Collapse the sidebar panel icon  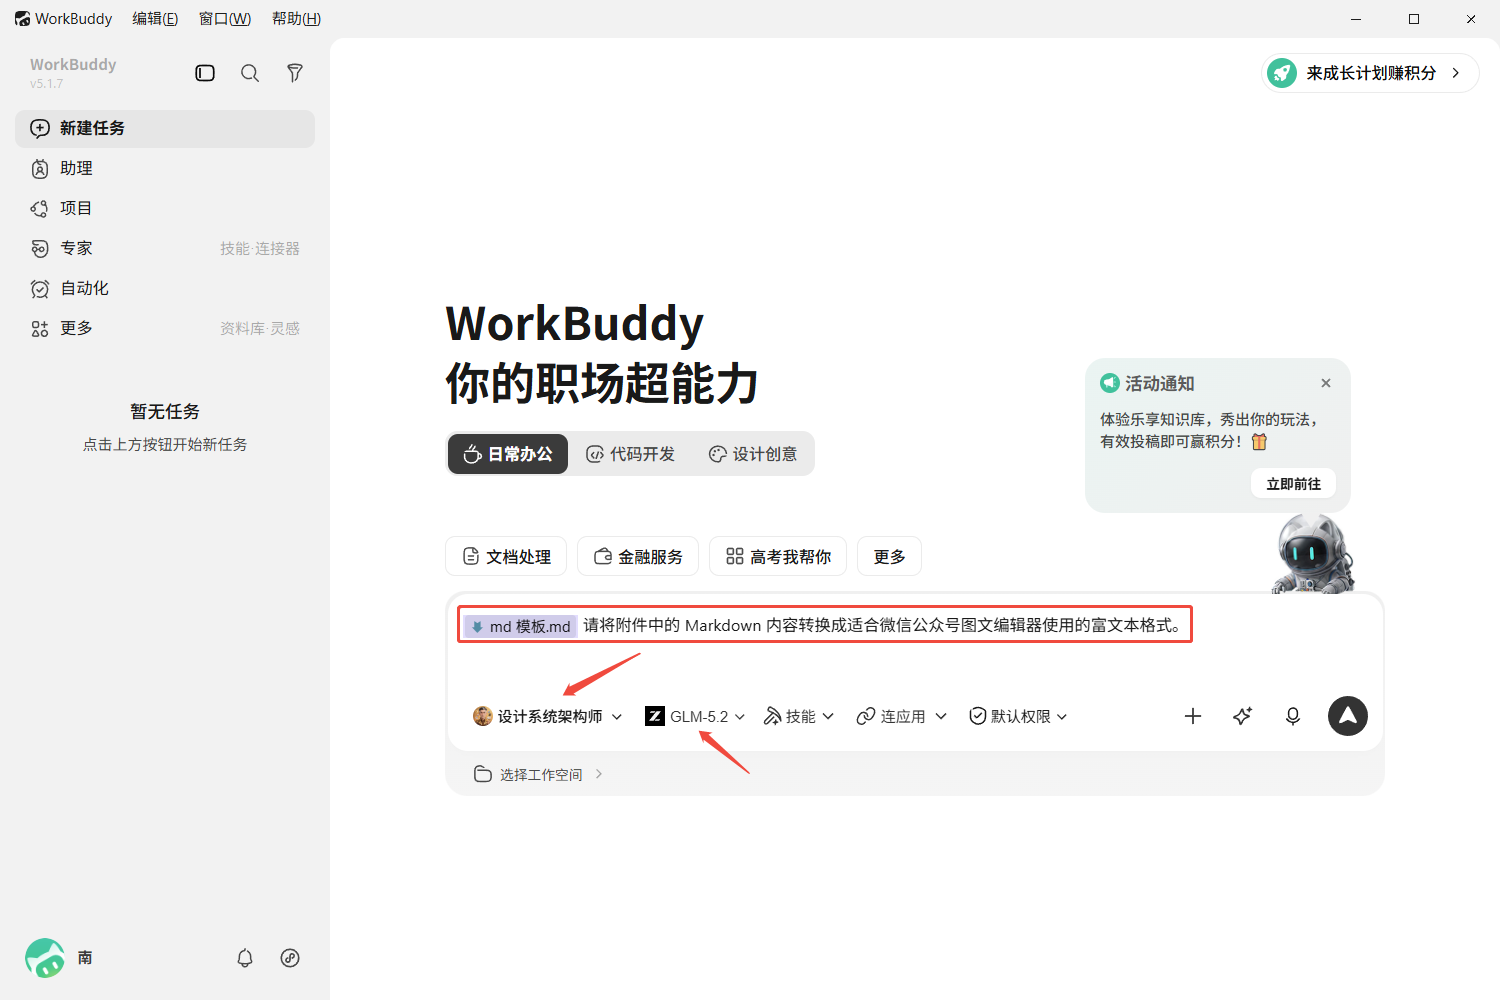[205, 73]
